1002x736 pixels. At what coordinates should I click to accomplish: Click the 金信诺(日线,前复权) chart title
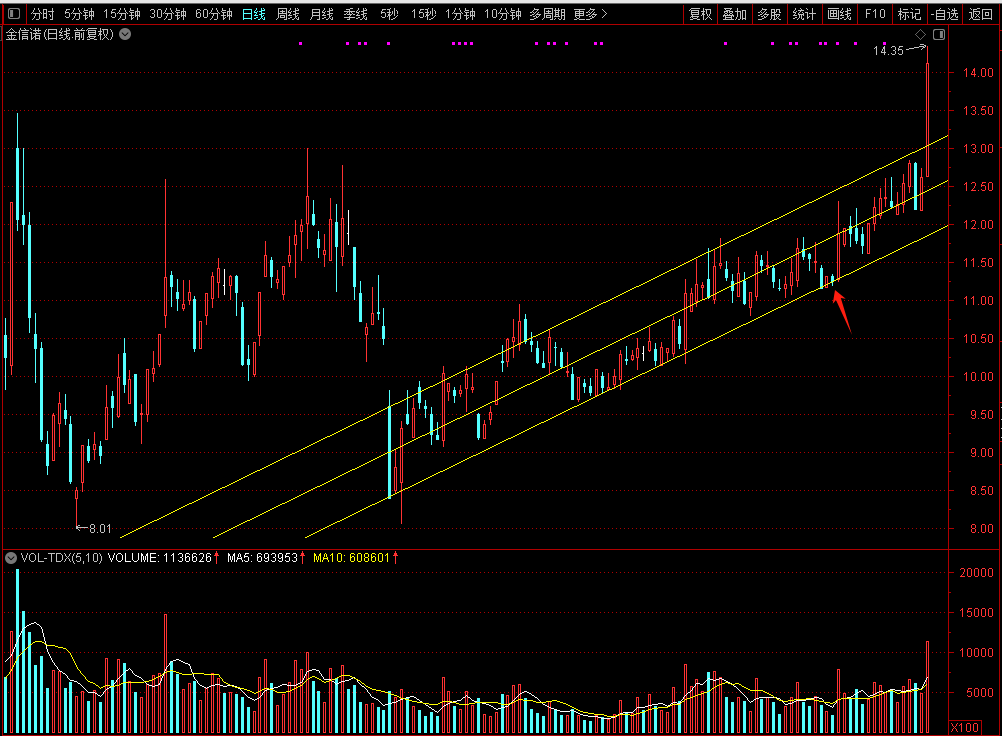pos(59,34)
